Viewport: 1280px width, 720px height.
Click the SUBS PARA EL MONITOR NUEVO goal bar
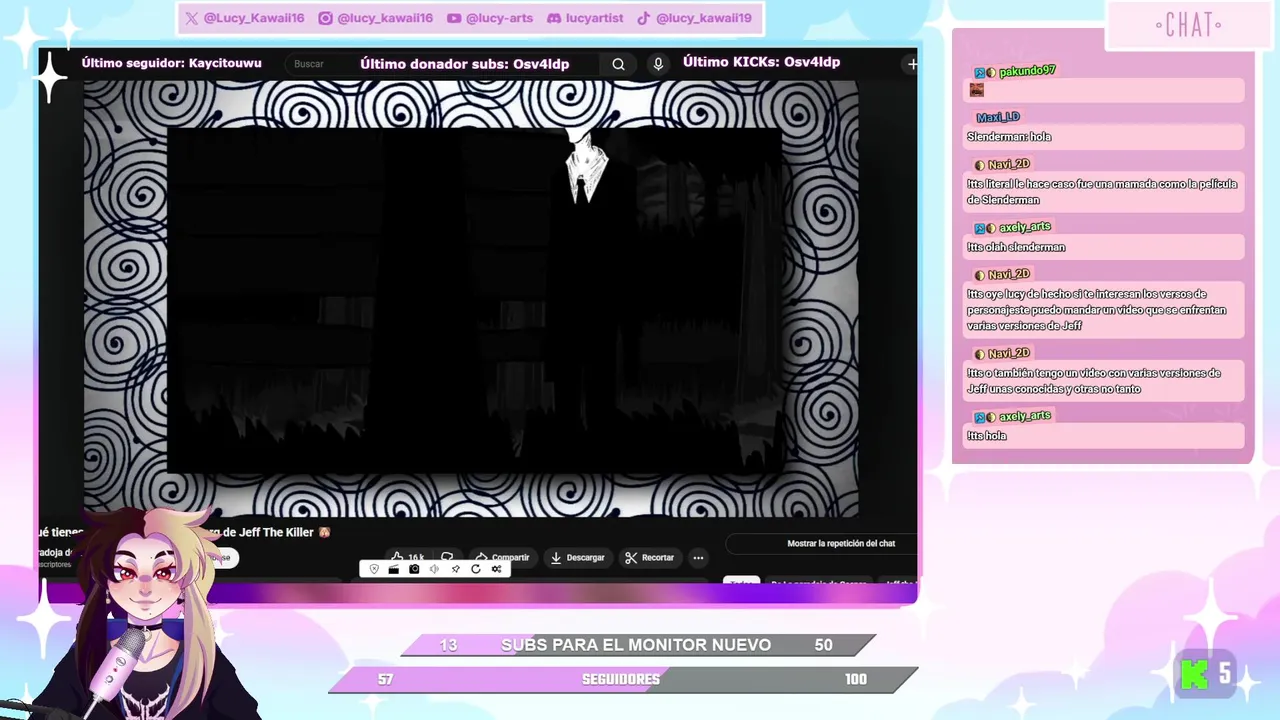point(637,645)
